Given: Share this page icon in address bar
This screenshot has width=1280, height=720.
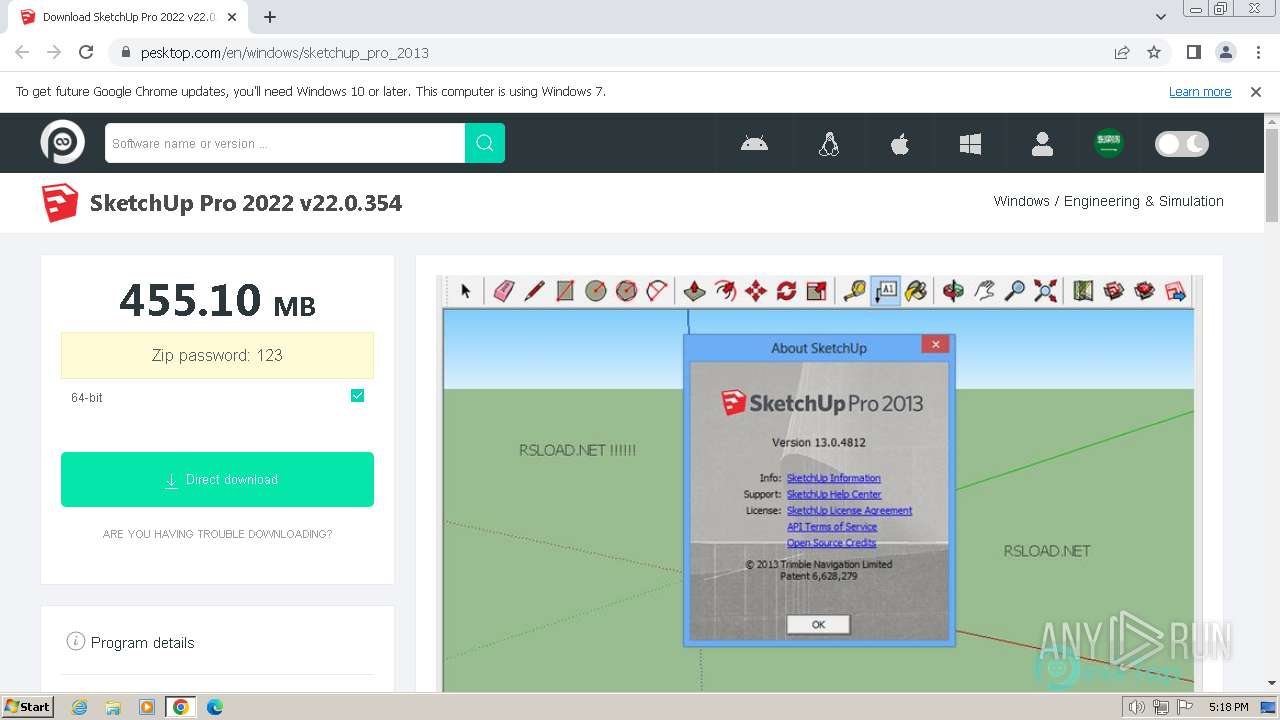Looking at the screenshot, I should coord(1122,52).
